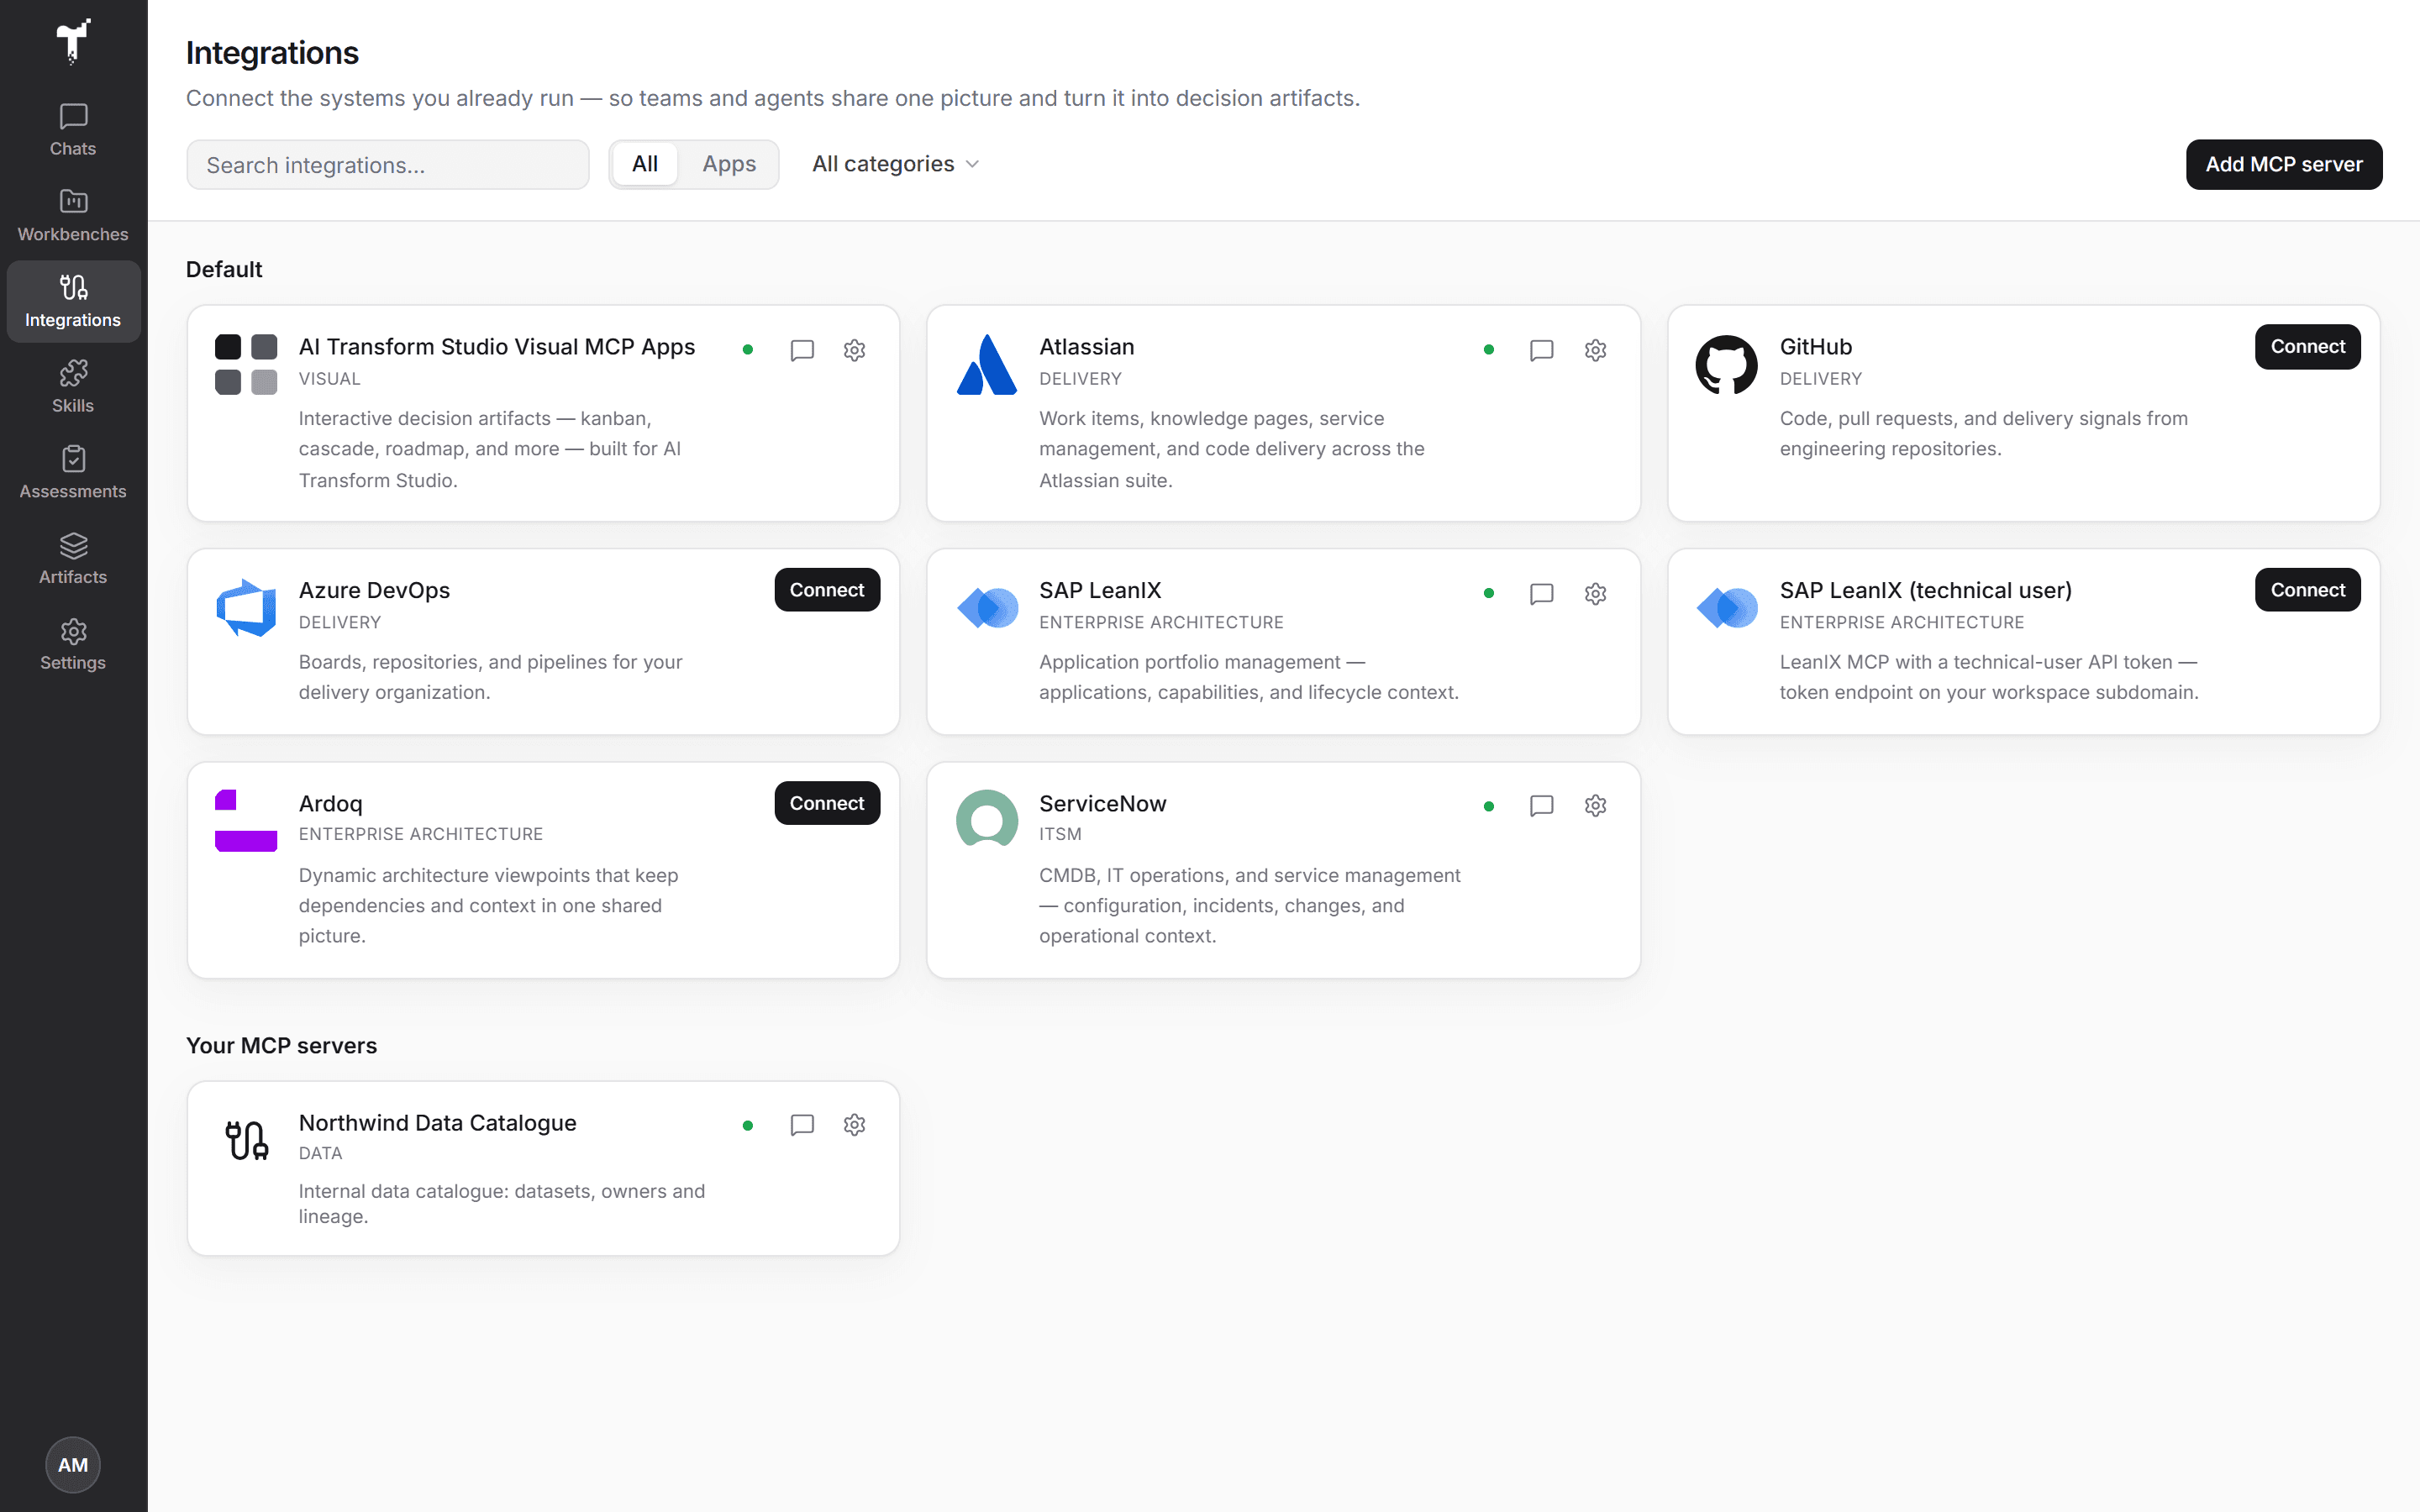Image resolution: width=2420 pixels, height=1512 pixels.
Task: Connect SAP LeanX (technical user)
Action: pos(2307,590)
